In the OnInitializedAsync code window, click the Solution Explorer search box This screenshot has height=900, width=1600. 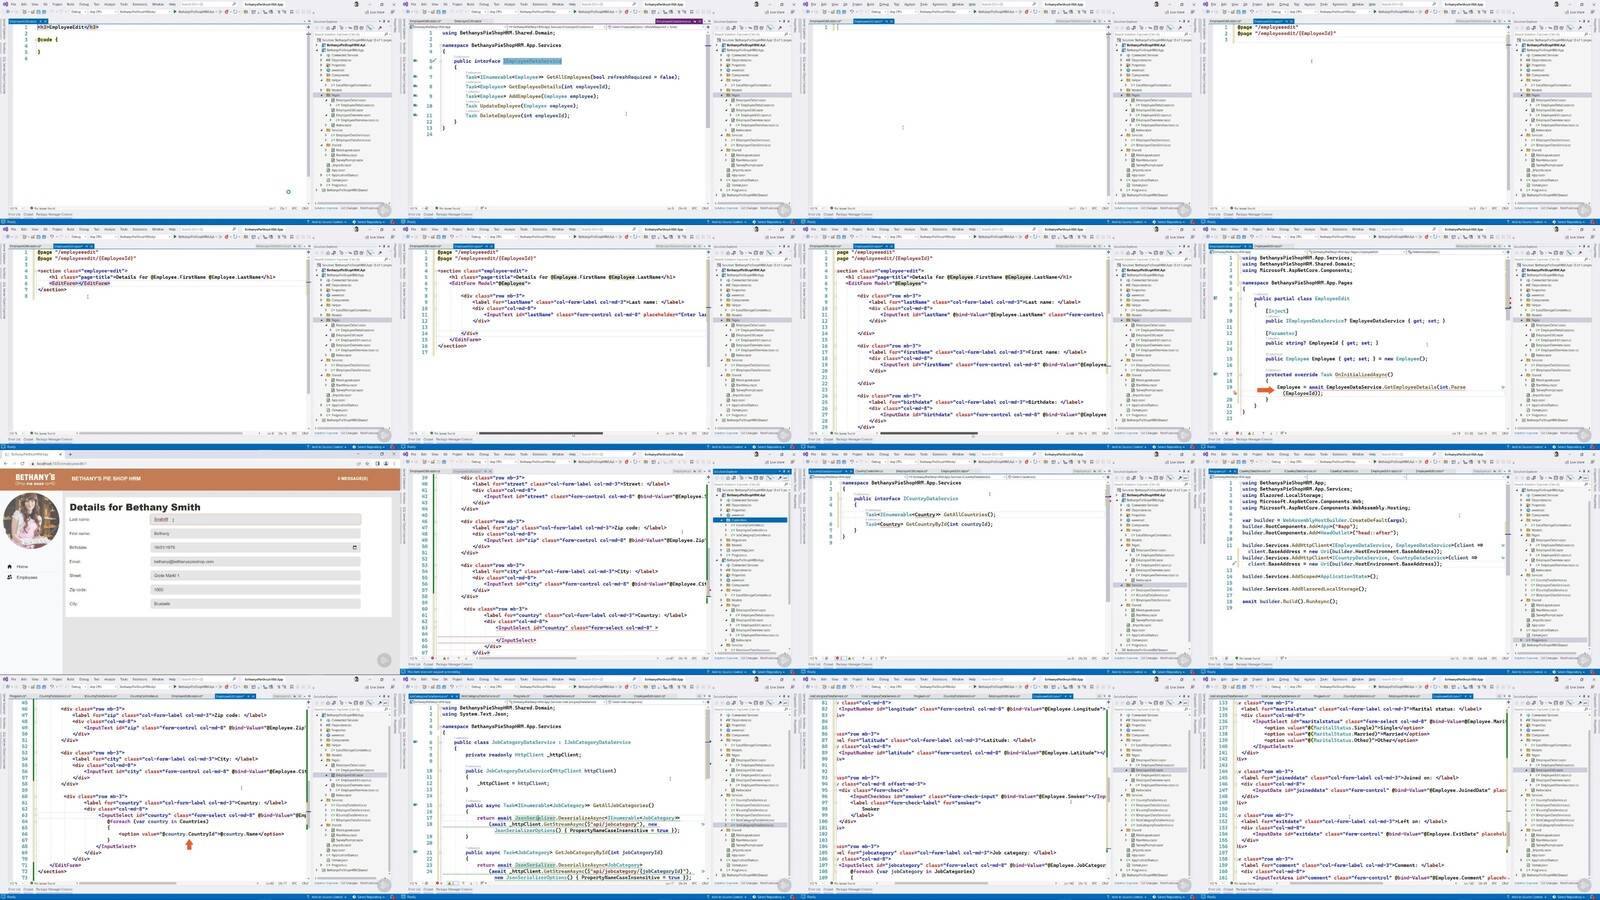tap(1551, 258)
